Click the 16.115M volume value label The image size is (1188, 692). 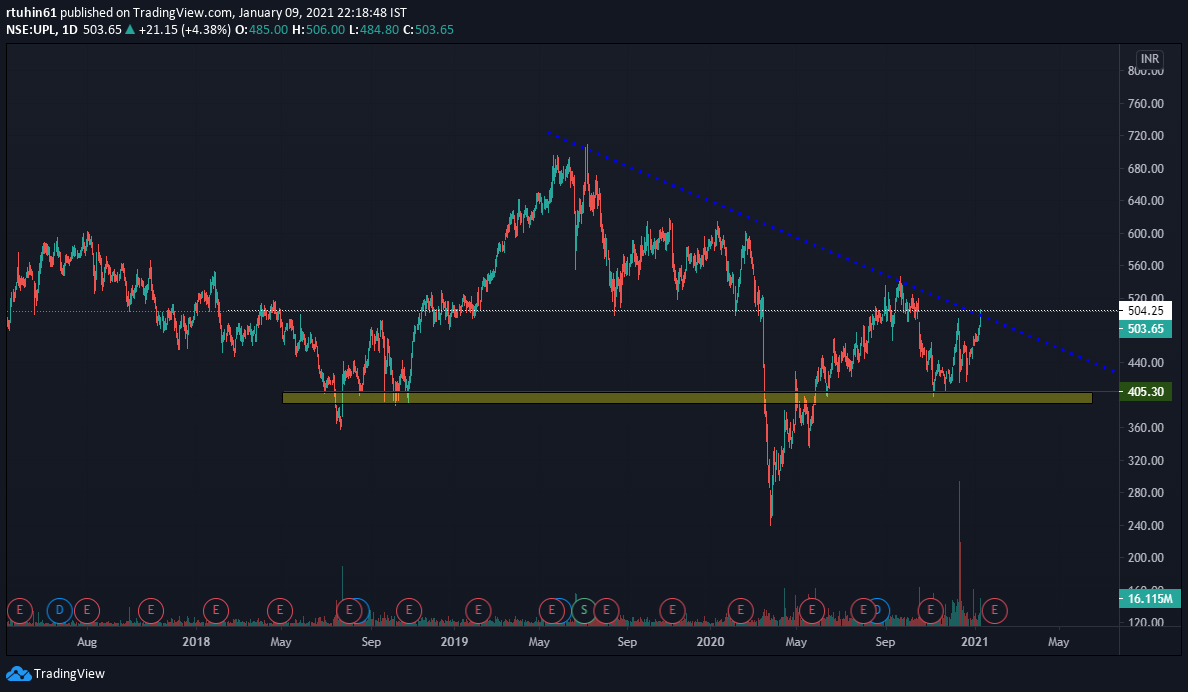1150,599
